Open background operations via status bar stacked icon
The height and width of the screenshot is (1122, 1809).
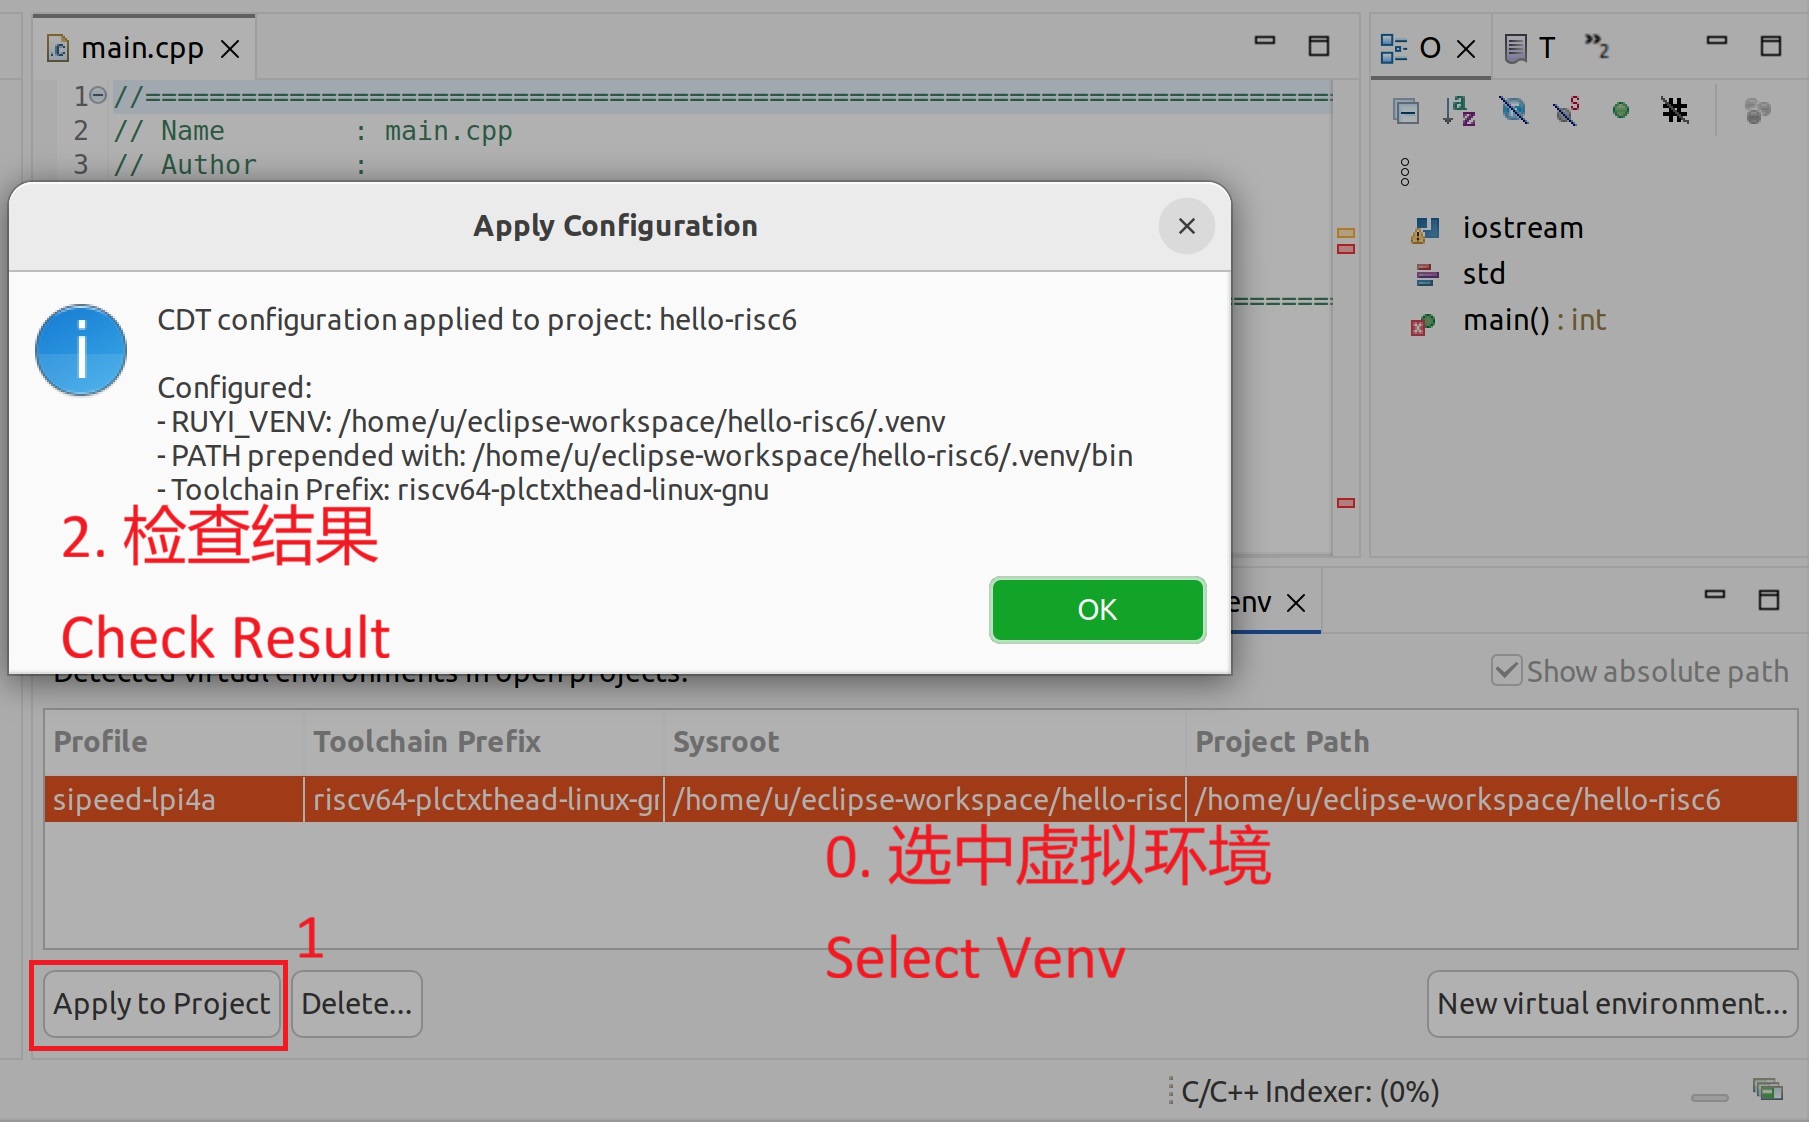[1768, 1090]
